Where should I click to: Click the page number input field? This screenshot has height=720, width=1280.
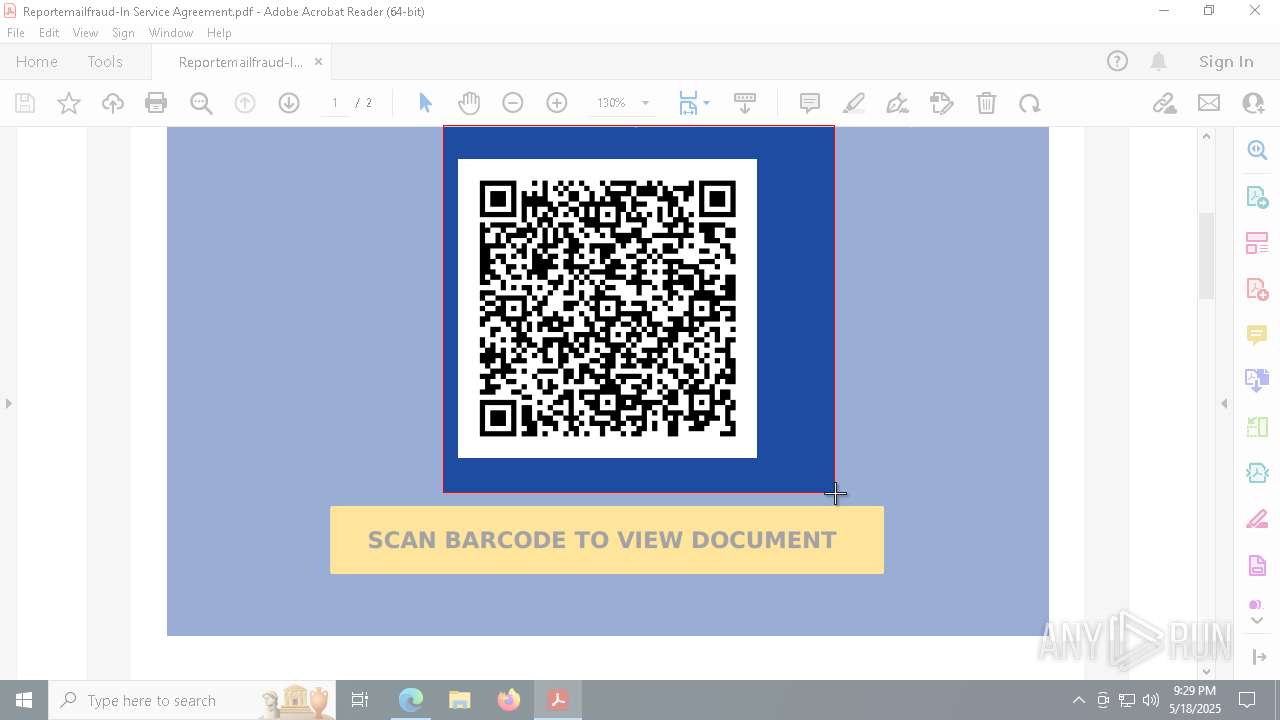(x=335, y=103)
